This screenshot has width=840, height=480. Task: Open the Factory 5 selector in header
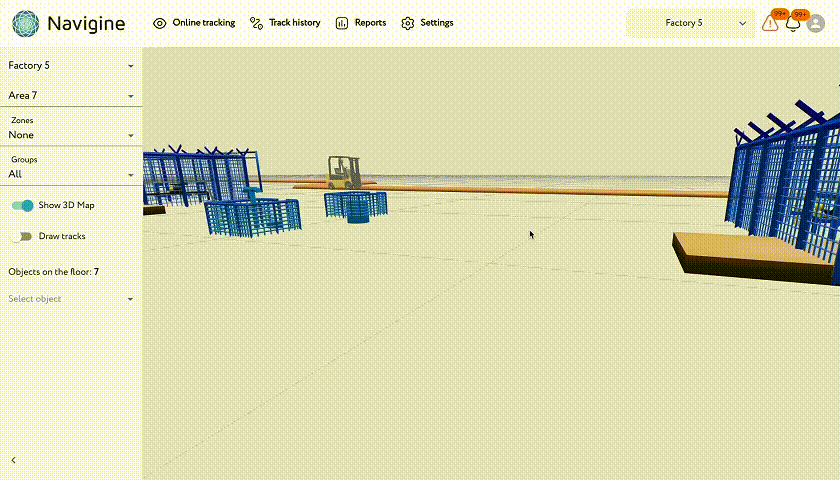(x=690, y=23)
